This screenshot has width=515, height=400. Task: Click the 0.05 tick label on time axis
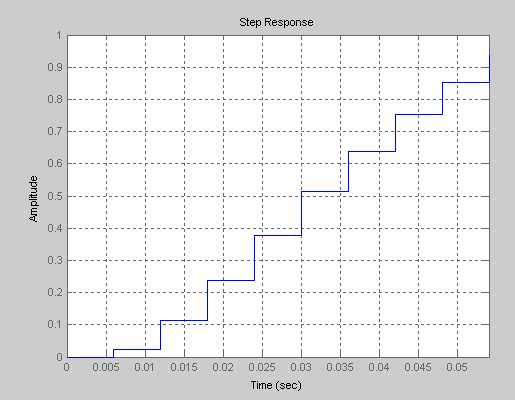coord(457,367)
